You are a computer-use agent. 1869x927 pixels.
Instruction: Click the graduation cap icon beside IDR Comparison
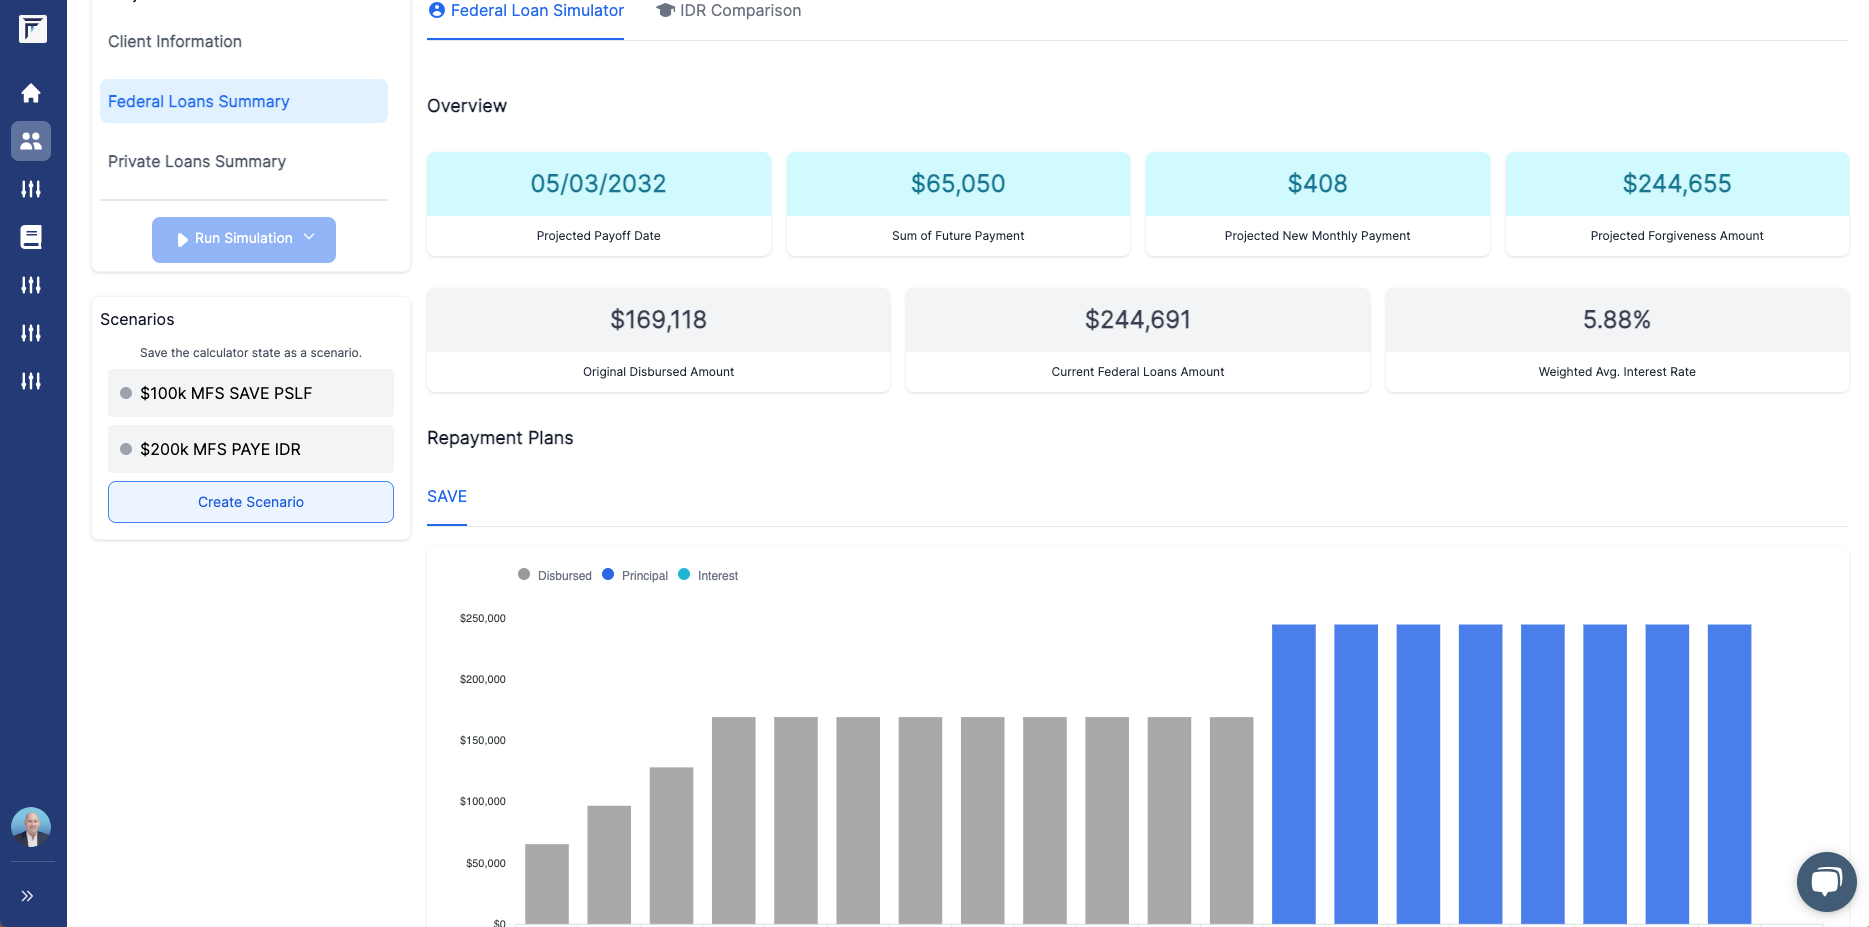click(665, 10)
